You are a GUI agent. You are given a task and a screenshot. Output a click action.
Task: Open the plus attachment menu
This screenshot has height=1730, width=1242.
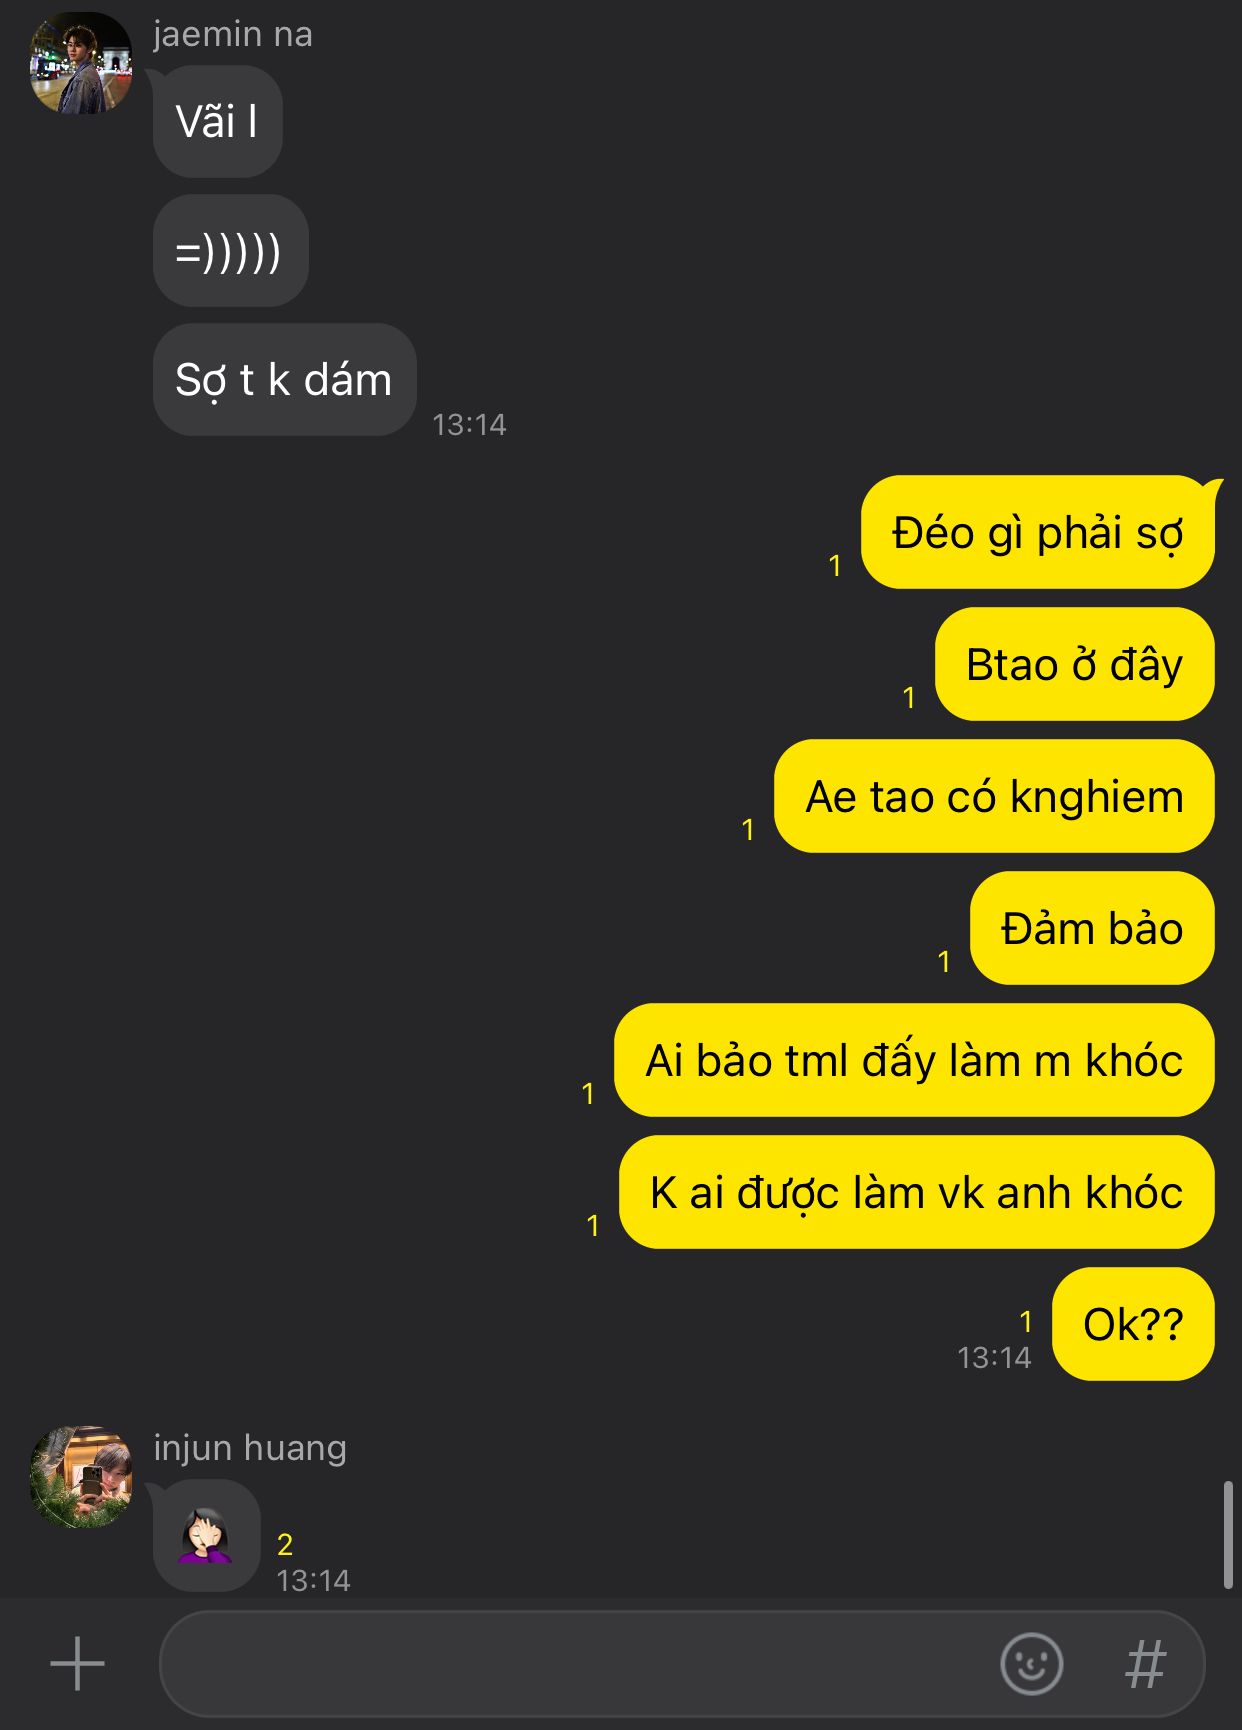coord(77,1664)
